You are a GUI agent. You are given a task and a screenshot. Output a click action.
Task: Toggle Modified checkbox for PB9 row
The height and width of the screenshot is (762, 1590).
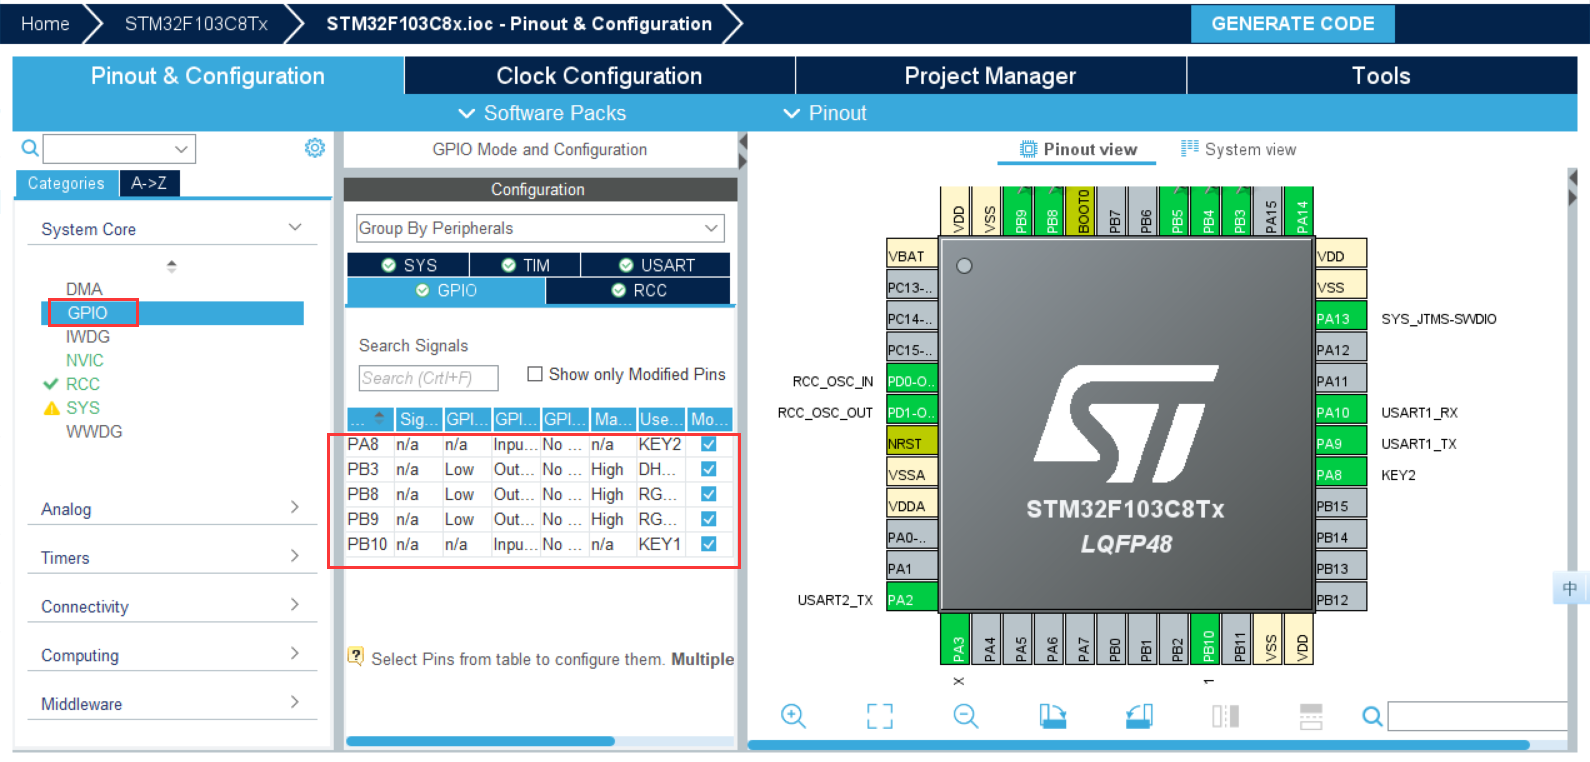(x=708, y=519)
